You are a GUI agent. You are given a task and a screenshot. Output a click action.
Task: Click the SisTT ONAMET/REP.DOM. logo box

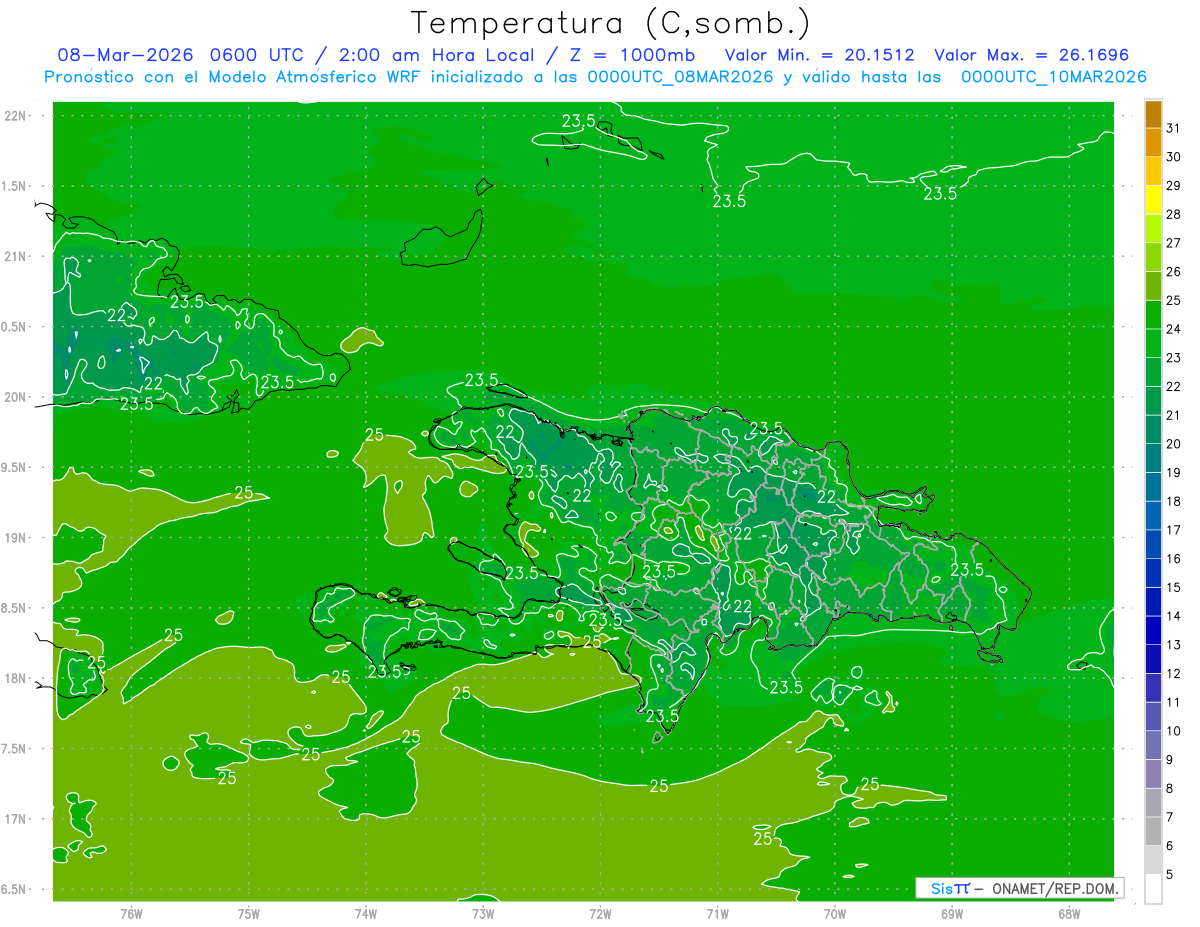(x=1019, y=888)
